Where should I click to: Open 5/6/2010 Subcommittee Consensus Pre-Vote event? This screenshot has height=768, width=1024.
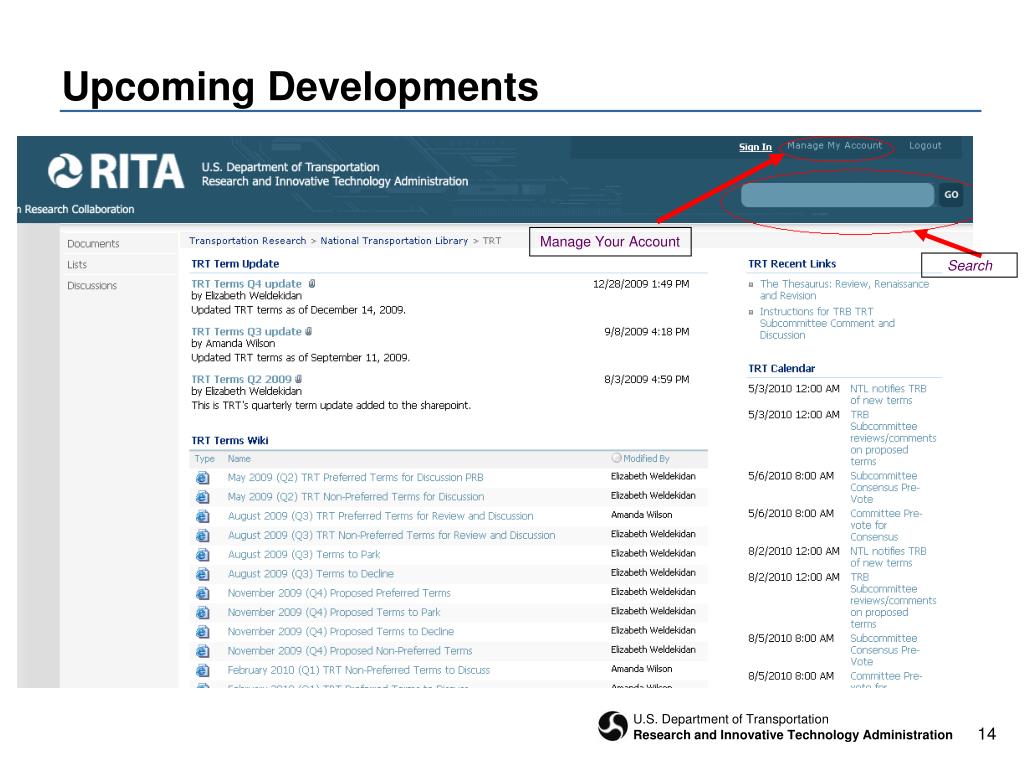[x=884, y=487]
